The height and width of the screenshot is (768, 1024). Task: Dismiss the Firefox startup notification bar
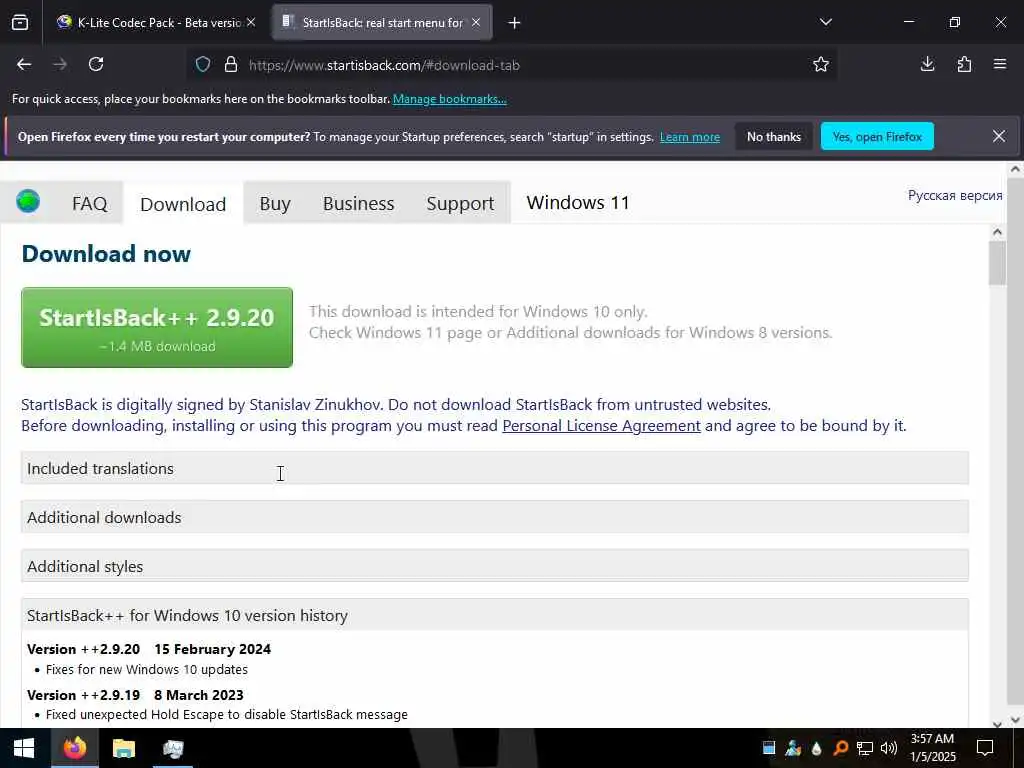(x=999, y=136)
